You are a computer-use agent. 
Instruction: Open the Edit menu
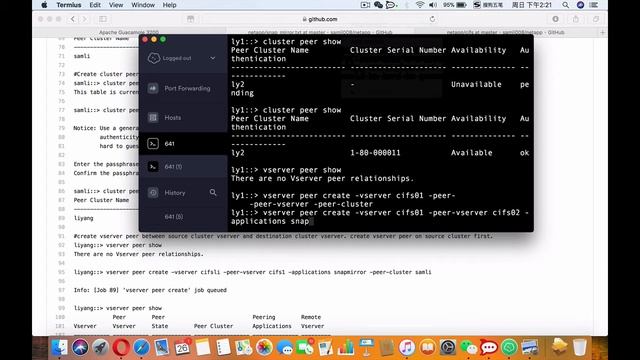pyautogui.click(x=95, y=5)
